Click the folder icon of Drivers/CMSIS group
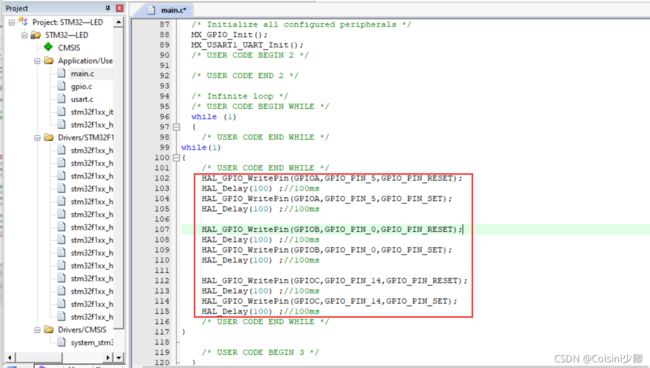Screen dimensions: 650x368 (x=49, y=329)
